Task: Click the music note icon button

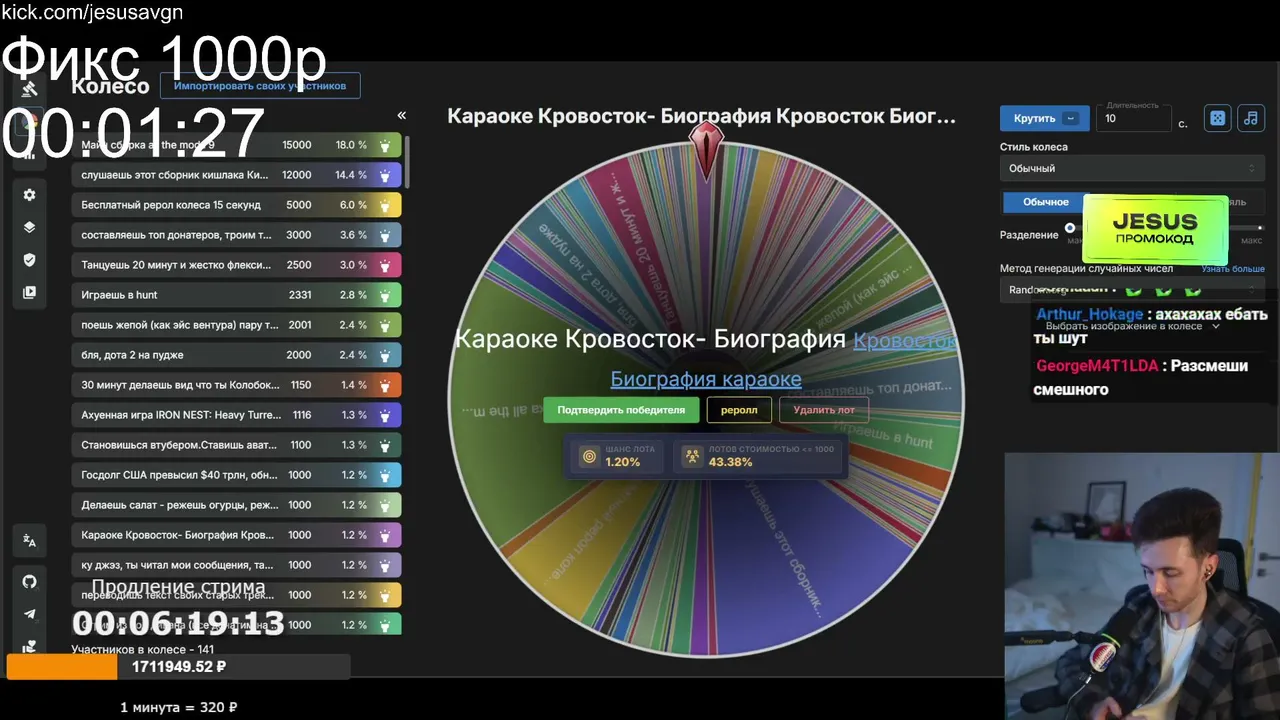Action: coord(1250,118)
